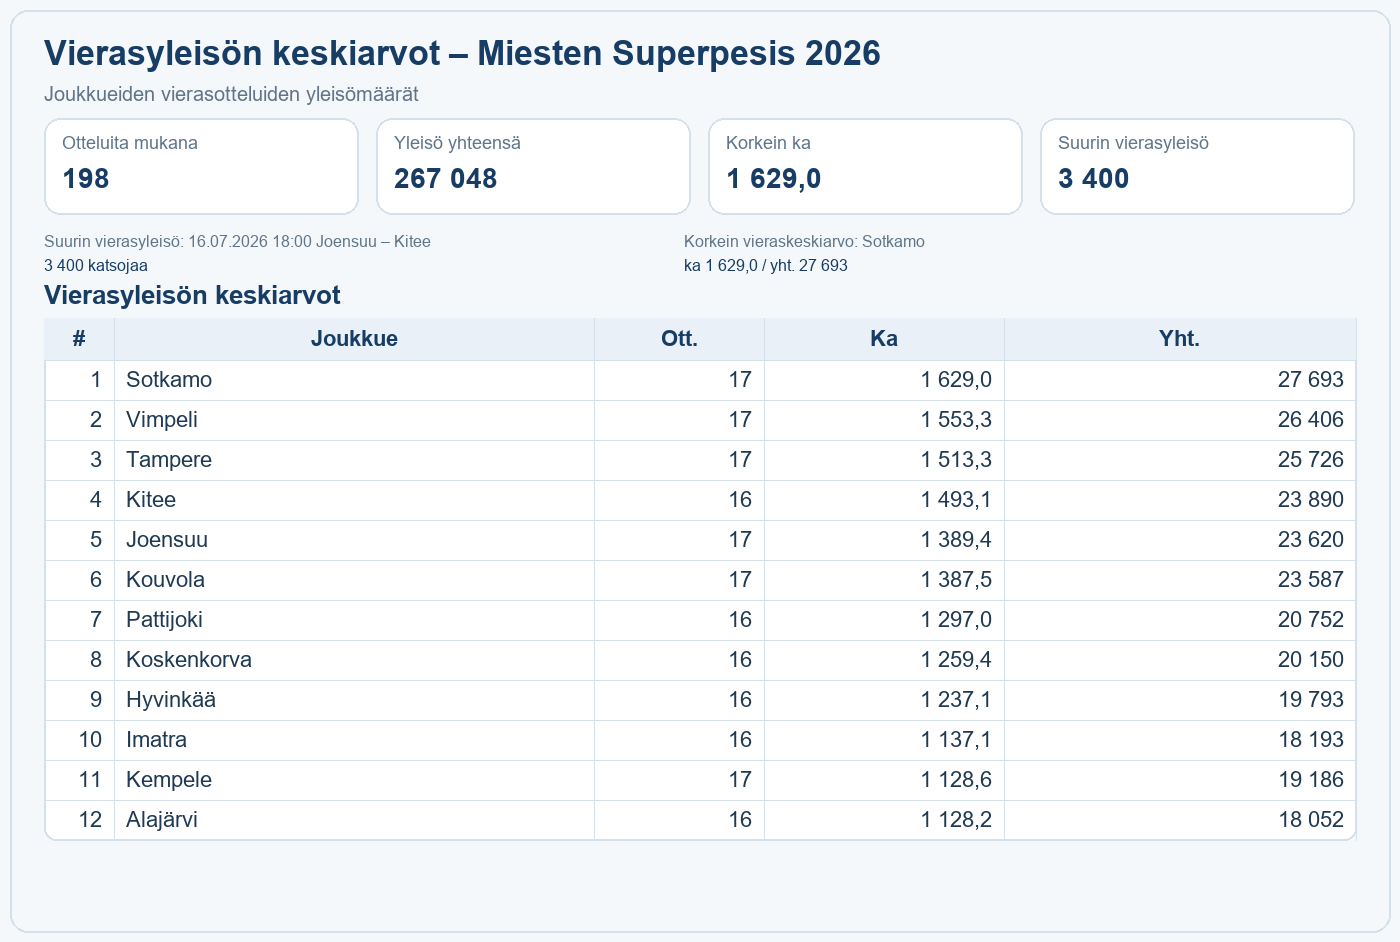The image size is (1400, 942).
Task: Click the 'Vierasyleisön keskiarvot' section heading
Action: 192,296
